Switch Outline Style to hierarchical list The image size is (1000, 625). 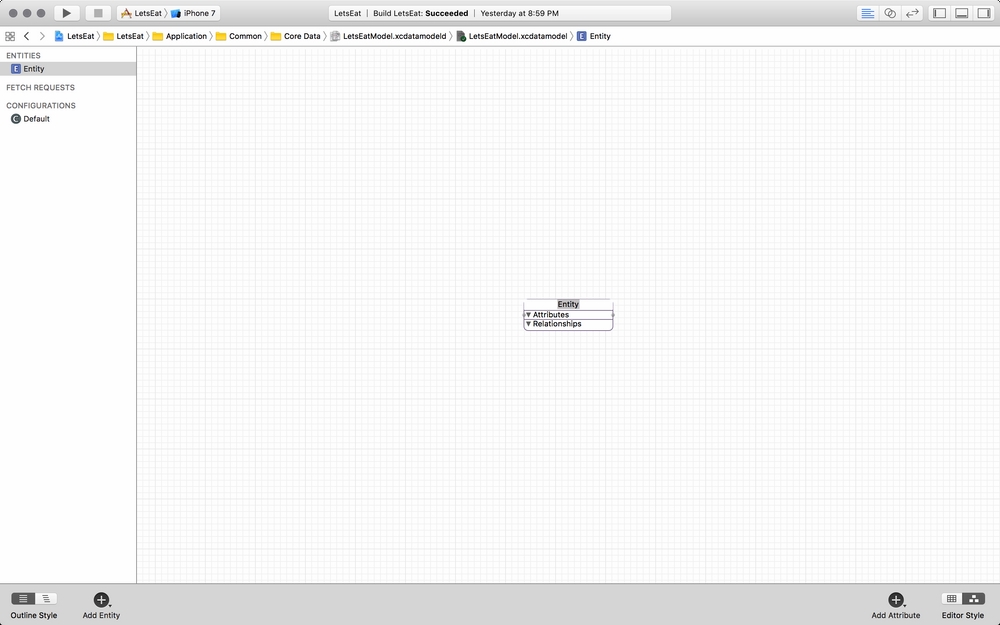46,599
